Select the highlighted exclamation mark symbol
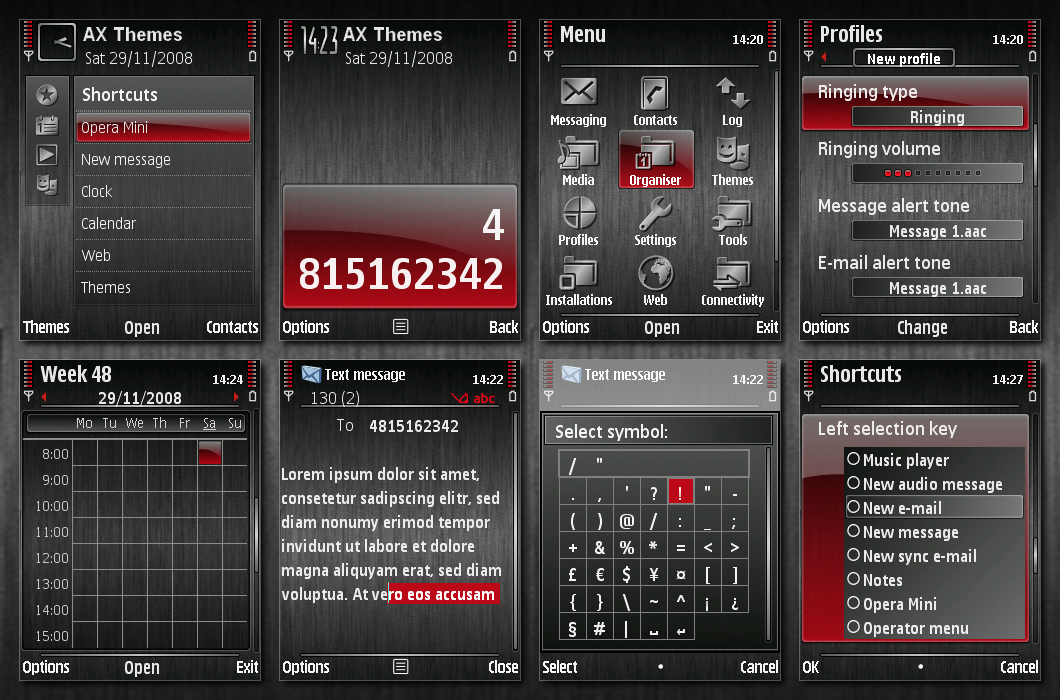The width and height of the screenshot is (1060, 700). pyautogui.click(x=680, y=492)
